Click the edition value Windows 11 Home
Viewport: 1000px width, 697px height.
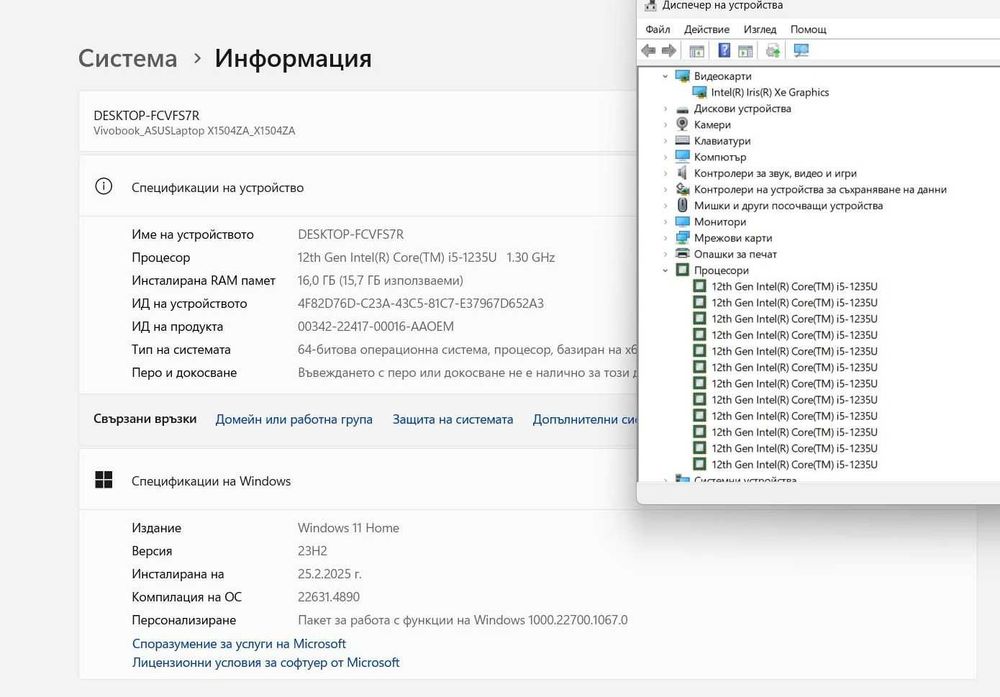point(348,528)
